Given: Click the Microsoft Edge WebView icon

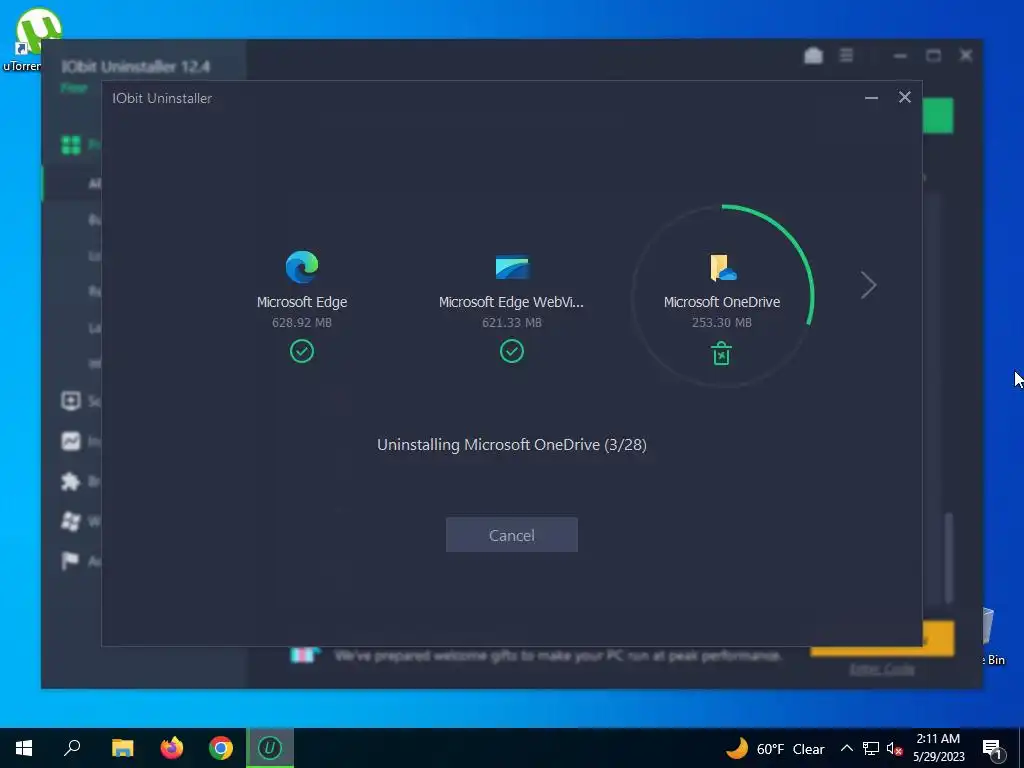Looking at the screenshot, I should (512, 267).
